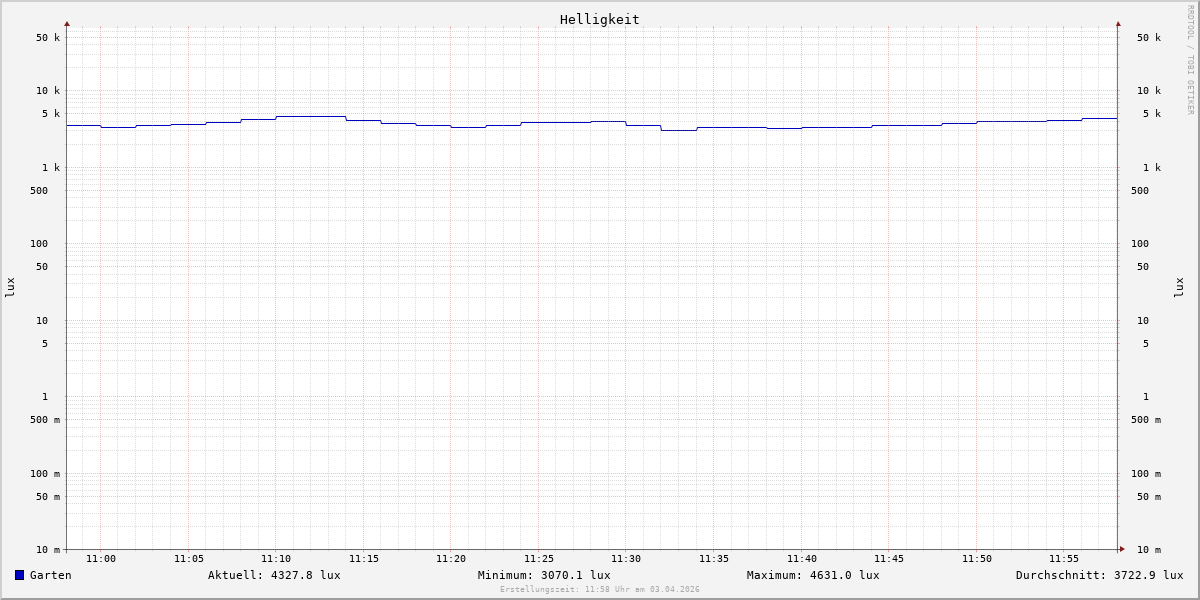The image size is (1200, 600).
Task: Click the Erstellungszeit timestamp footer
Action: click(x=599, y=590)
